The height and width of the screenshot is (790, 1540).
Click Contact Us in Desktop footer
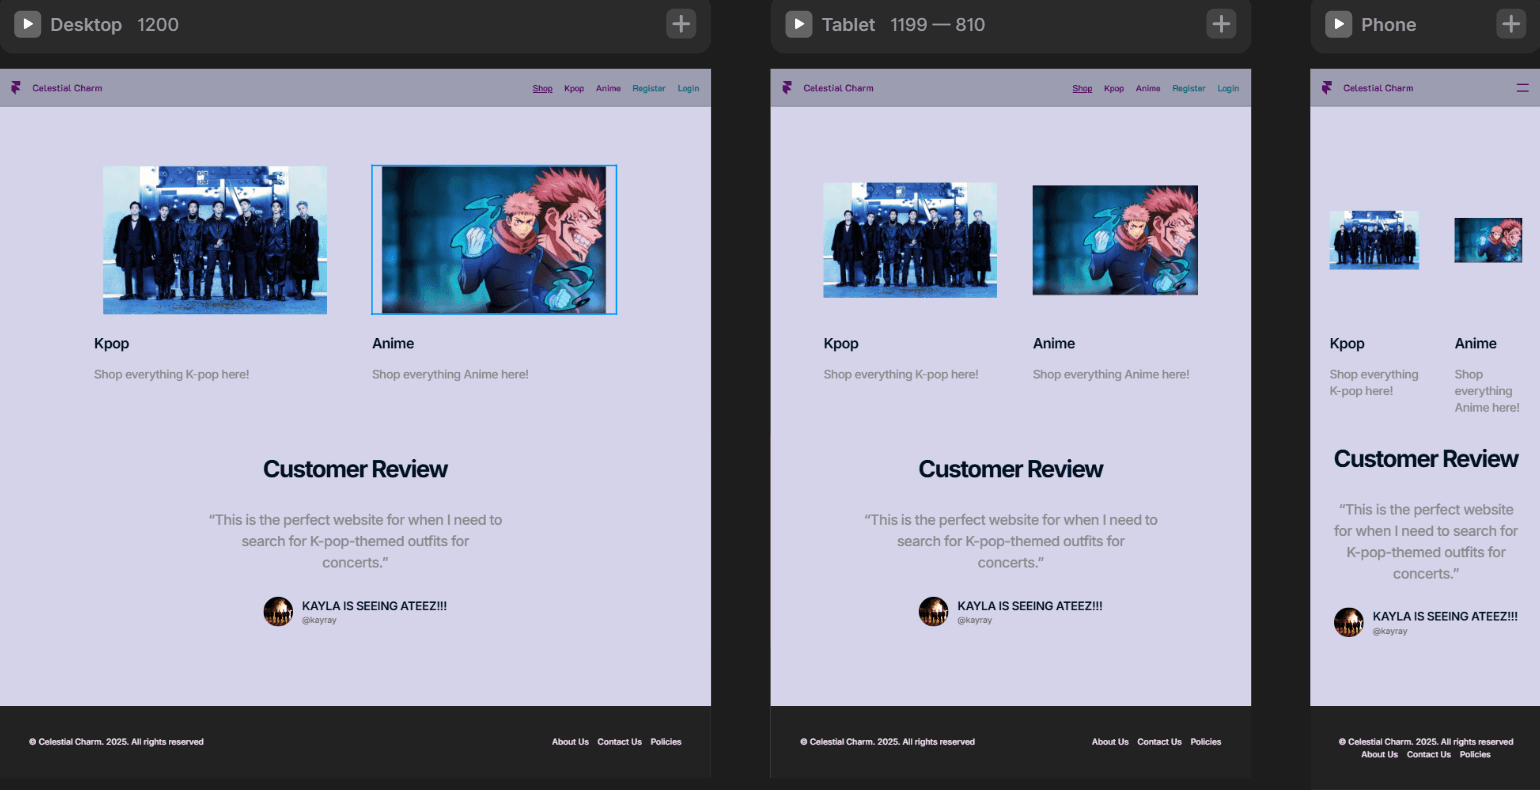[x=619, y=742]
